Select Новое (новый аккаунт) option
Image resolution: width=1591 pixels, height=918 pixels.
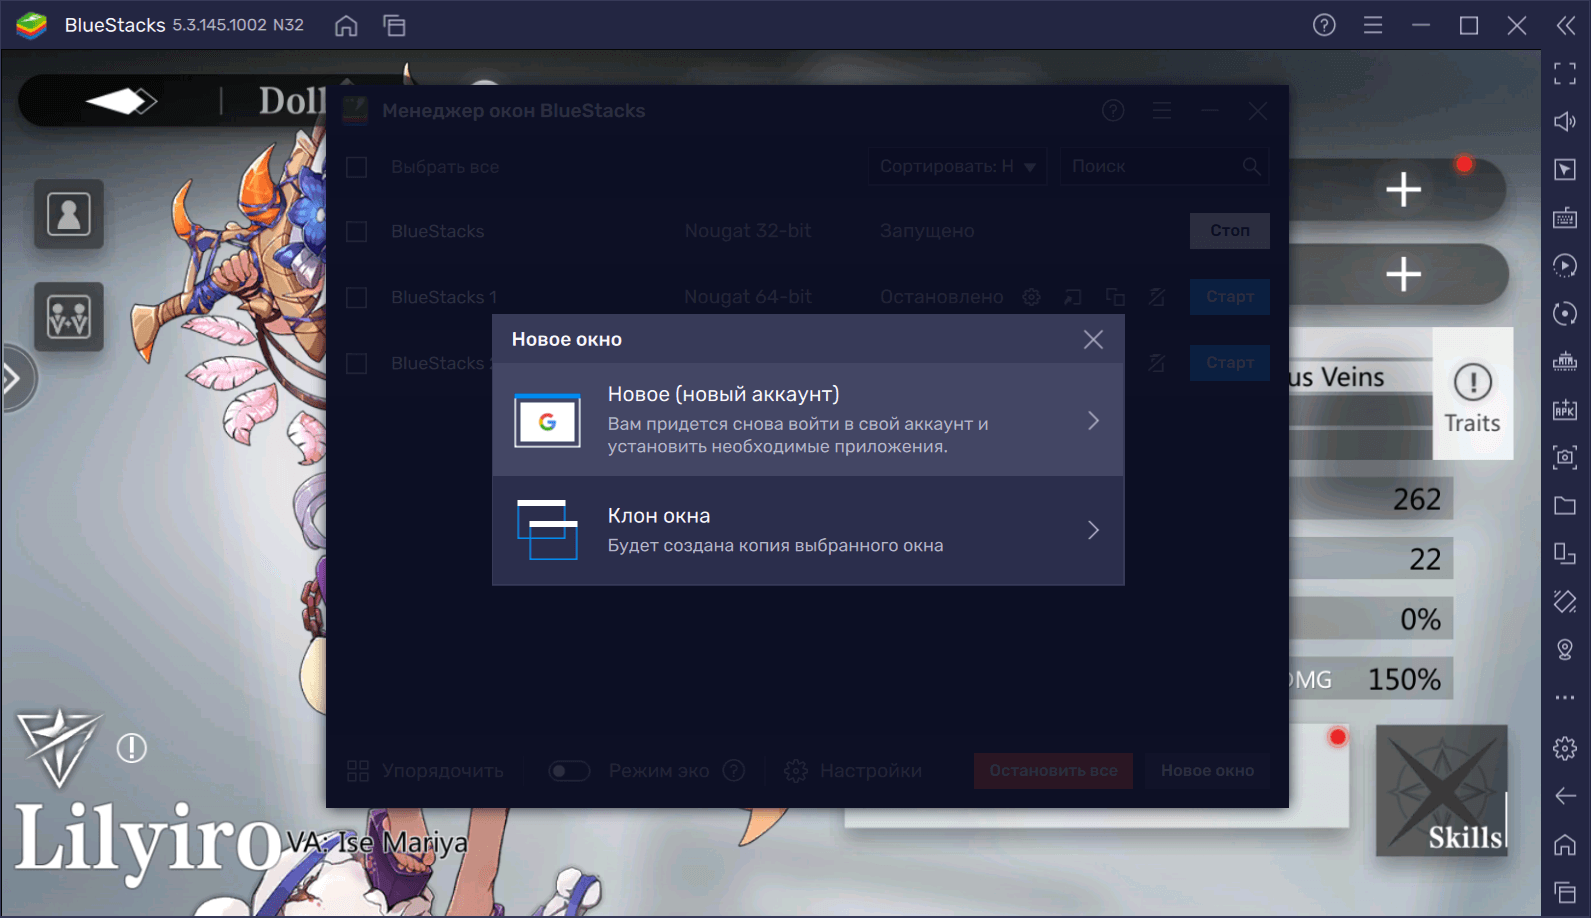[x=808, y=420]
